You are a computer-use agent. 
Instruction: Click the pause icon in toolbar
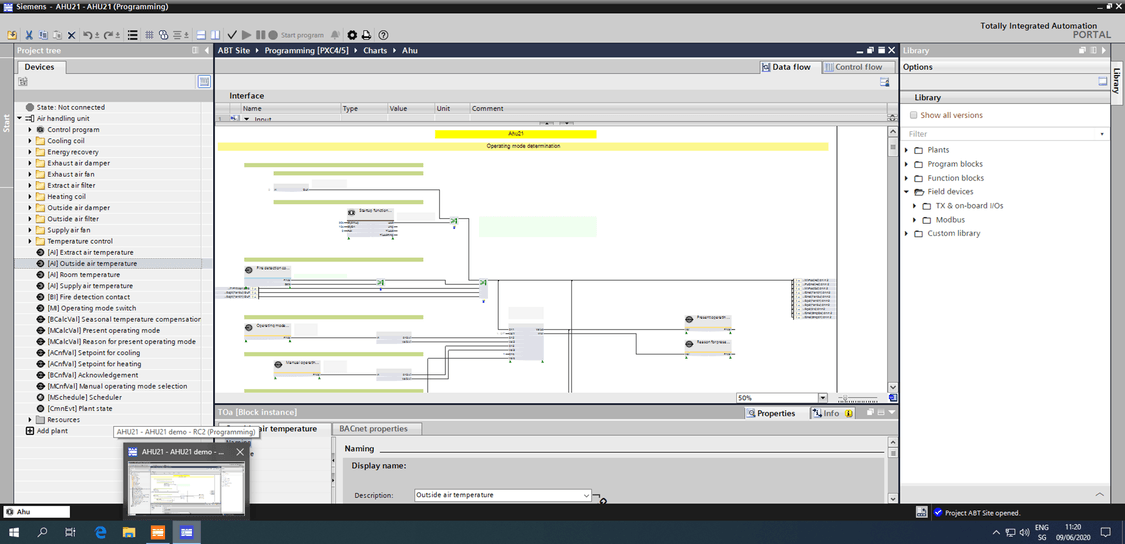tap(260, 35)
